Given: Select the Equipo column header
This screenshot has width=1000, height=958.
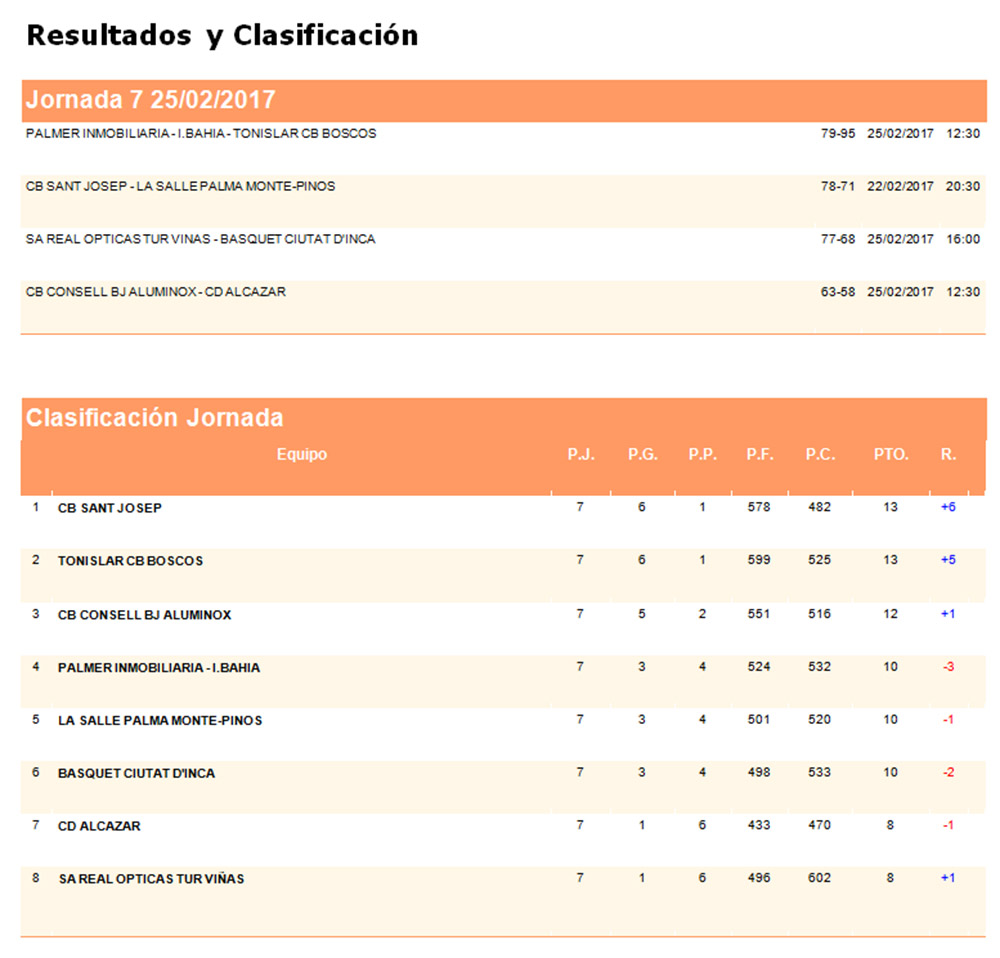Looking at the screenshot, I should pos(302,453).
